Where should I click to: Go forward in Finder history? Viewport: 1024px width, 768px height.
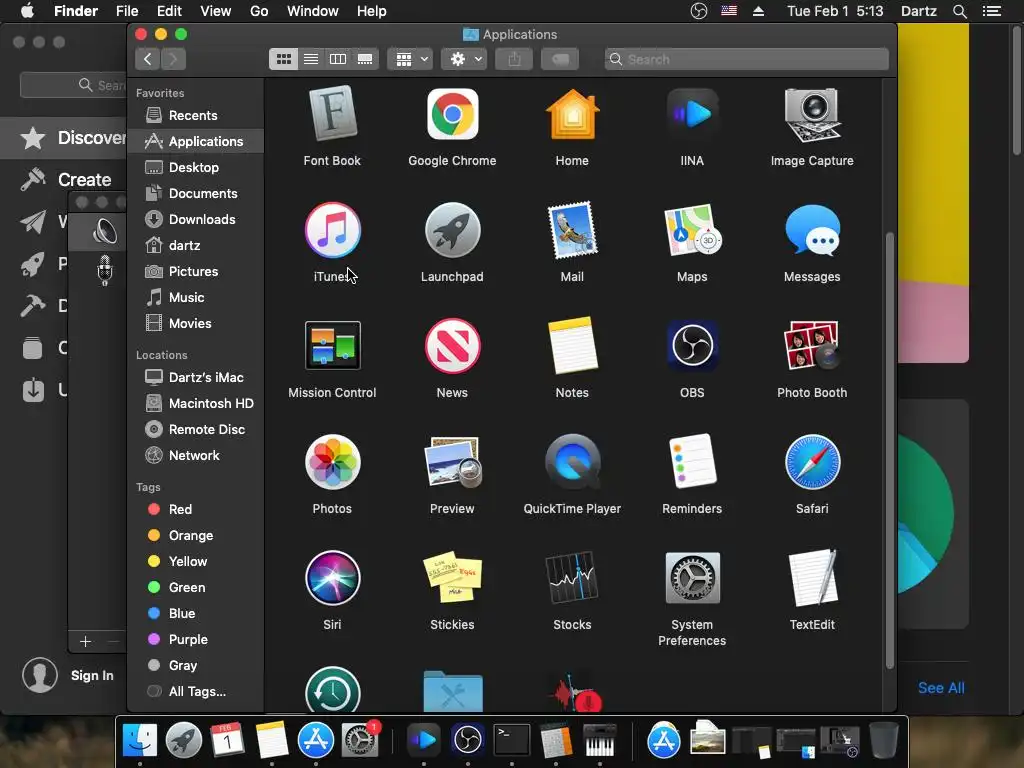(173, 59)
